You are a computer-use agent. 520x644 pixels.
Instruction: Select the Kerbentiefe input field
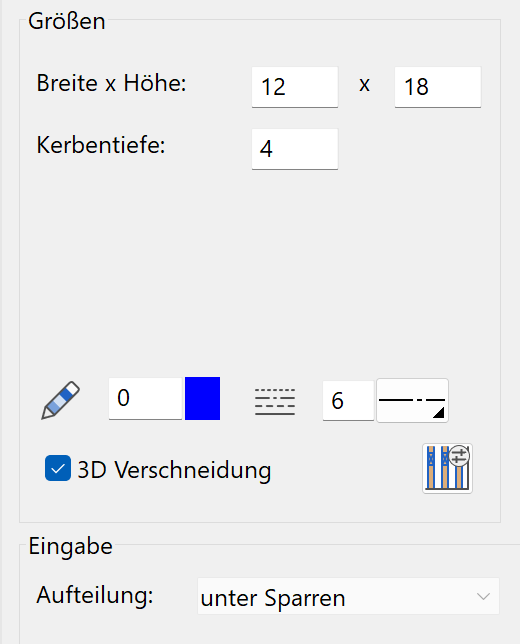(295, 149)
